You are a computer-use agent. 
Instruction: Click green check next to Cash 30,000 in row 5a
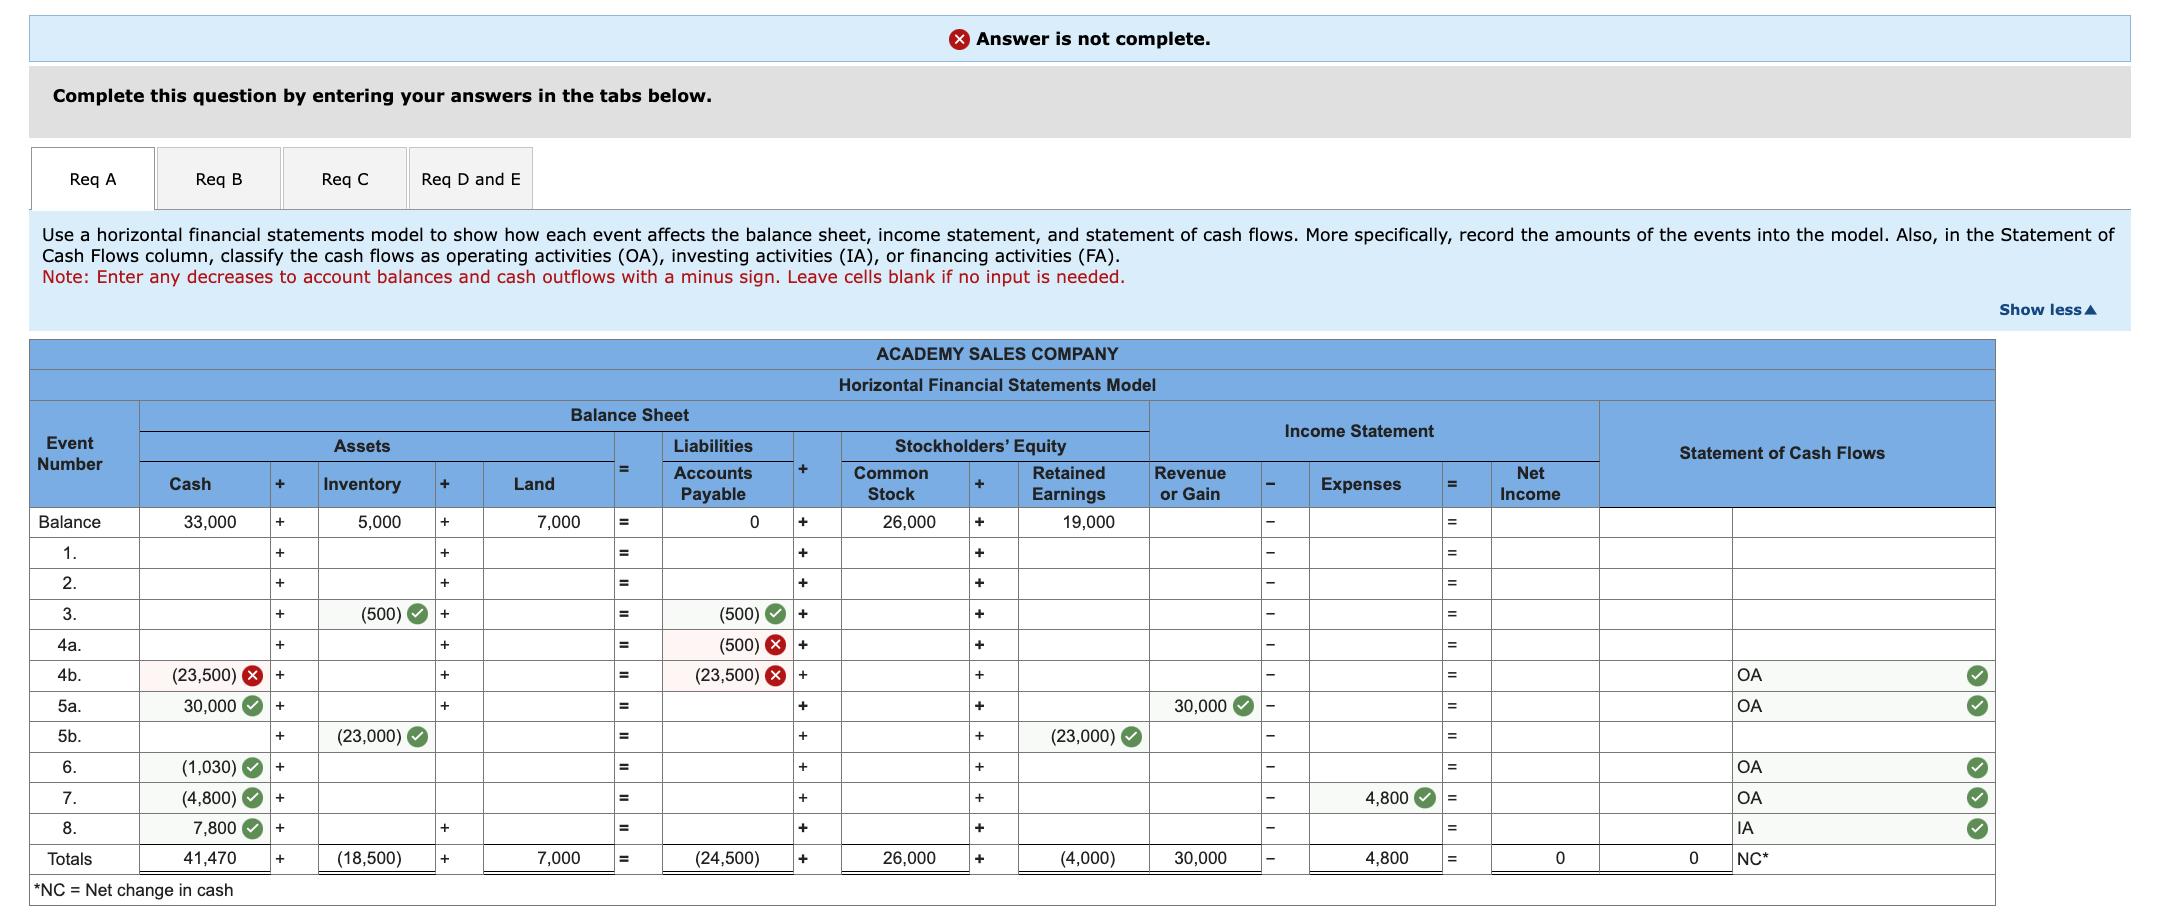pyautogui.click(x=253, y=706)
